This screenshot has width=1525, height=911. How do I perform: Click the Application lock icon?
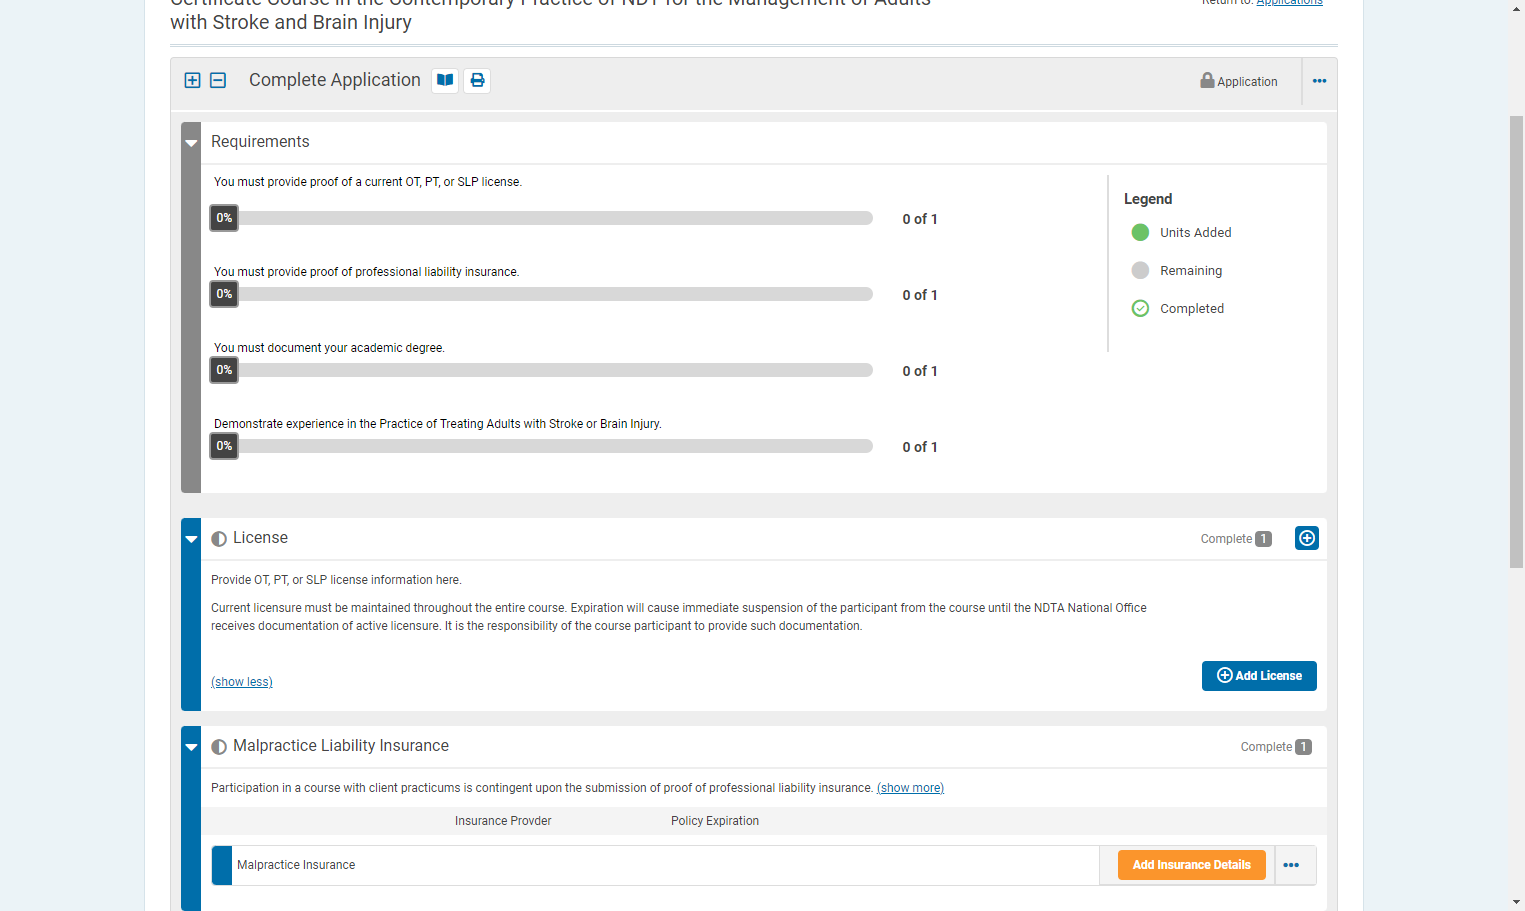1207,80
